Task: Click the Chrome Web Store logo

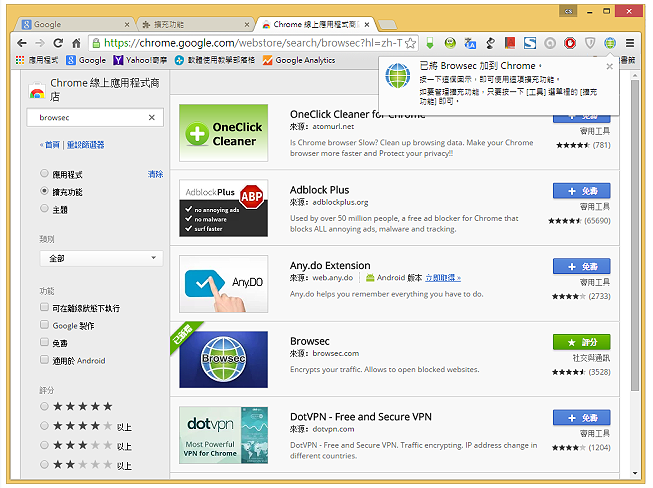Action: coord(37,90)
